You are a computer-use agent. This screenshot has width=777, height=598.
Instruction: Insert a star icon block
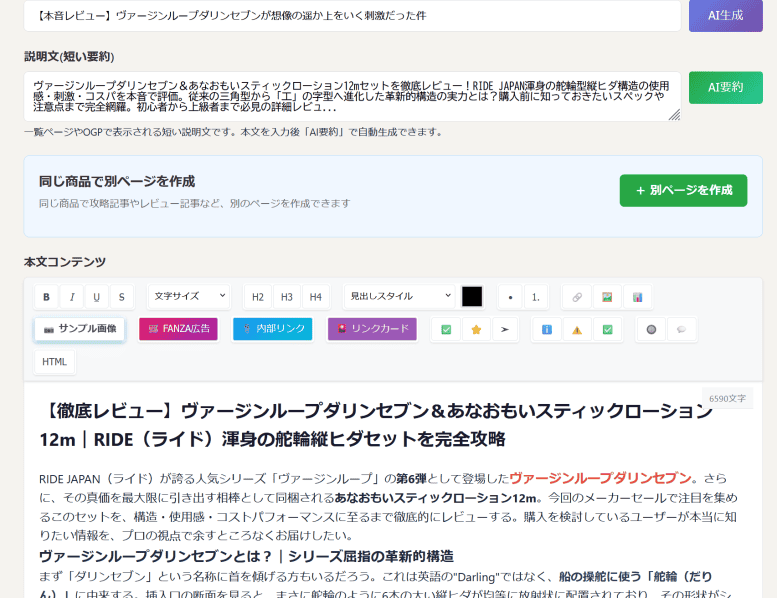coord(477,329)
